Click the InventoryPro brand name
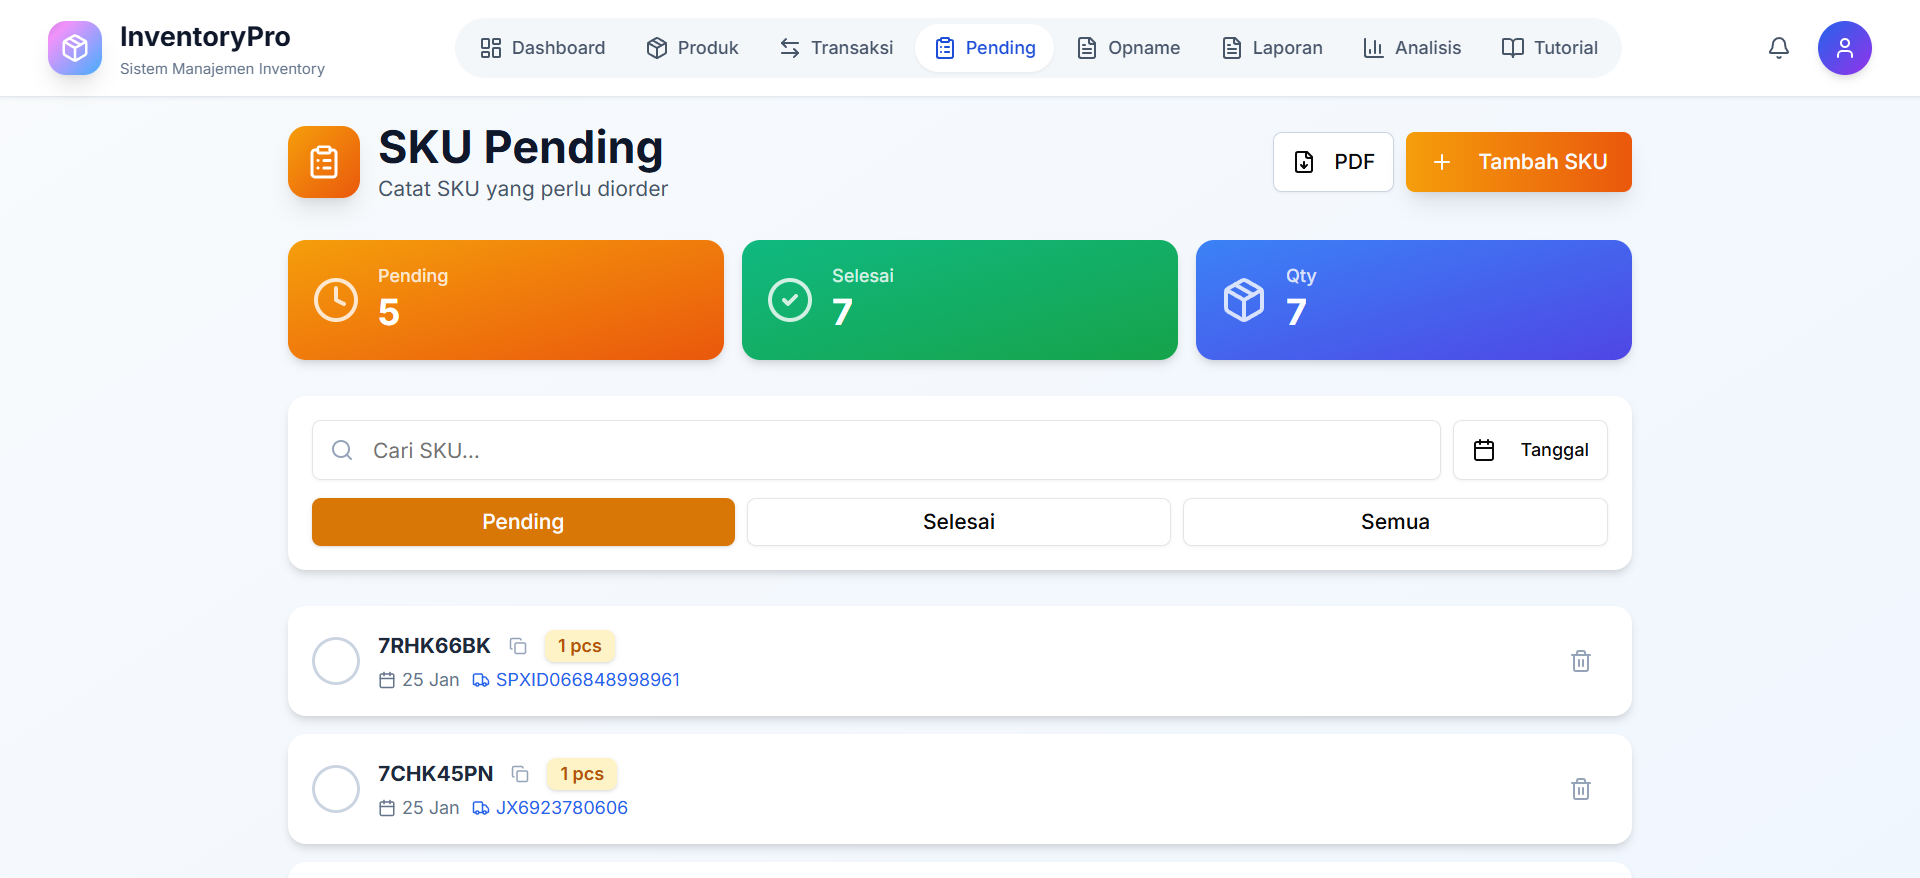Screen dimensions: 1920x878 [x=205, y=37]
